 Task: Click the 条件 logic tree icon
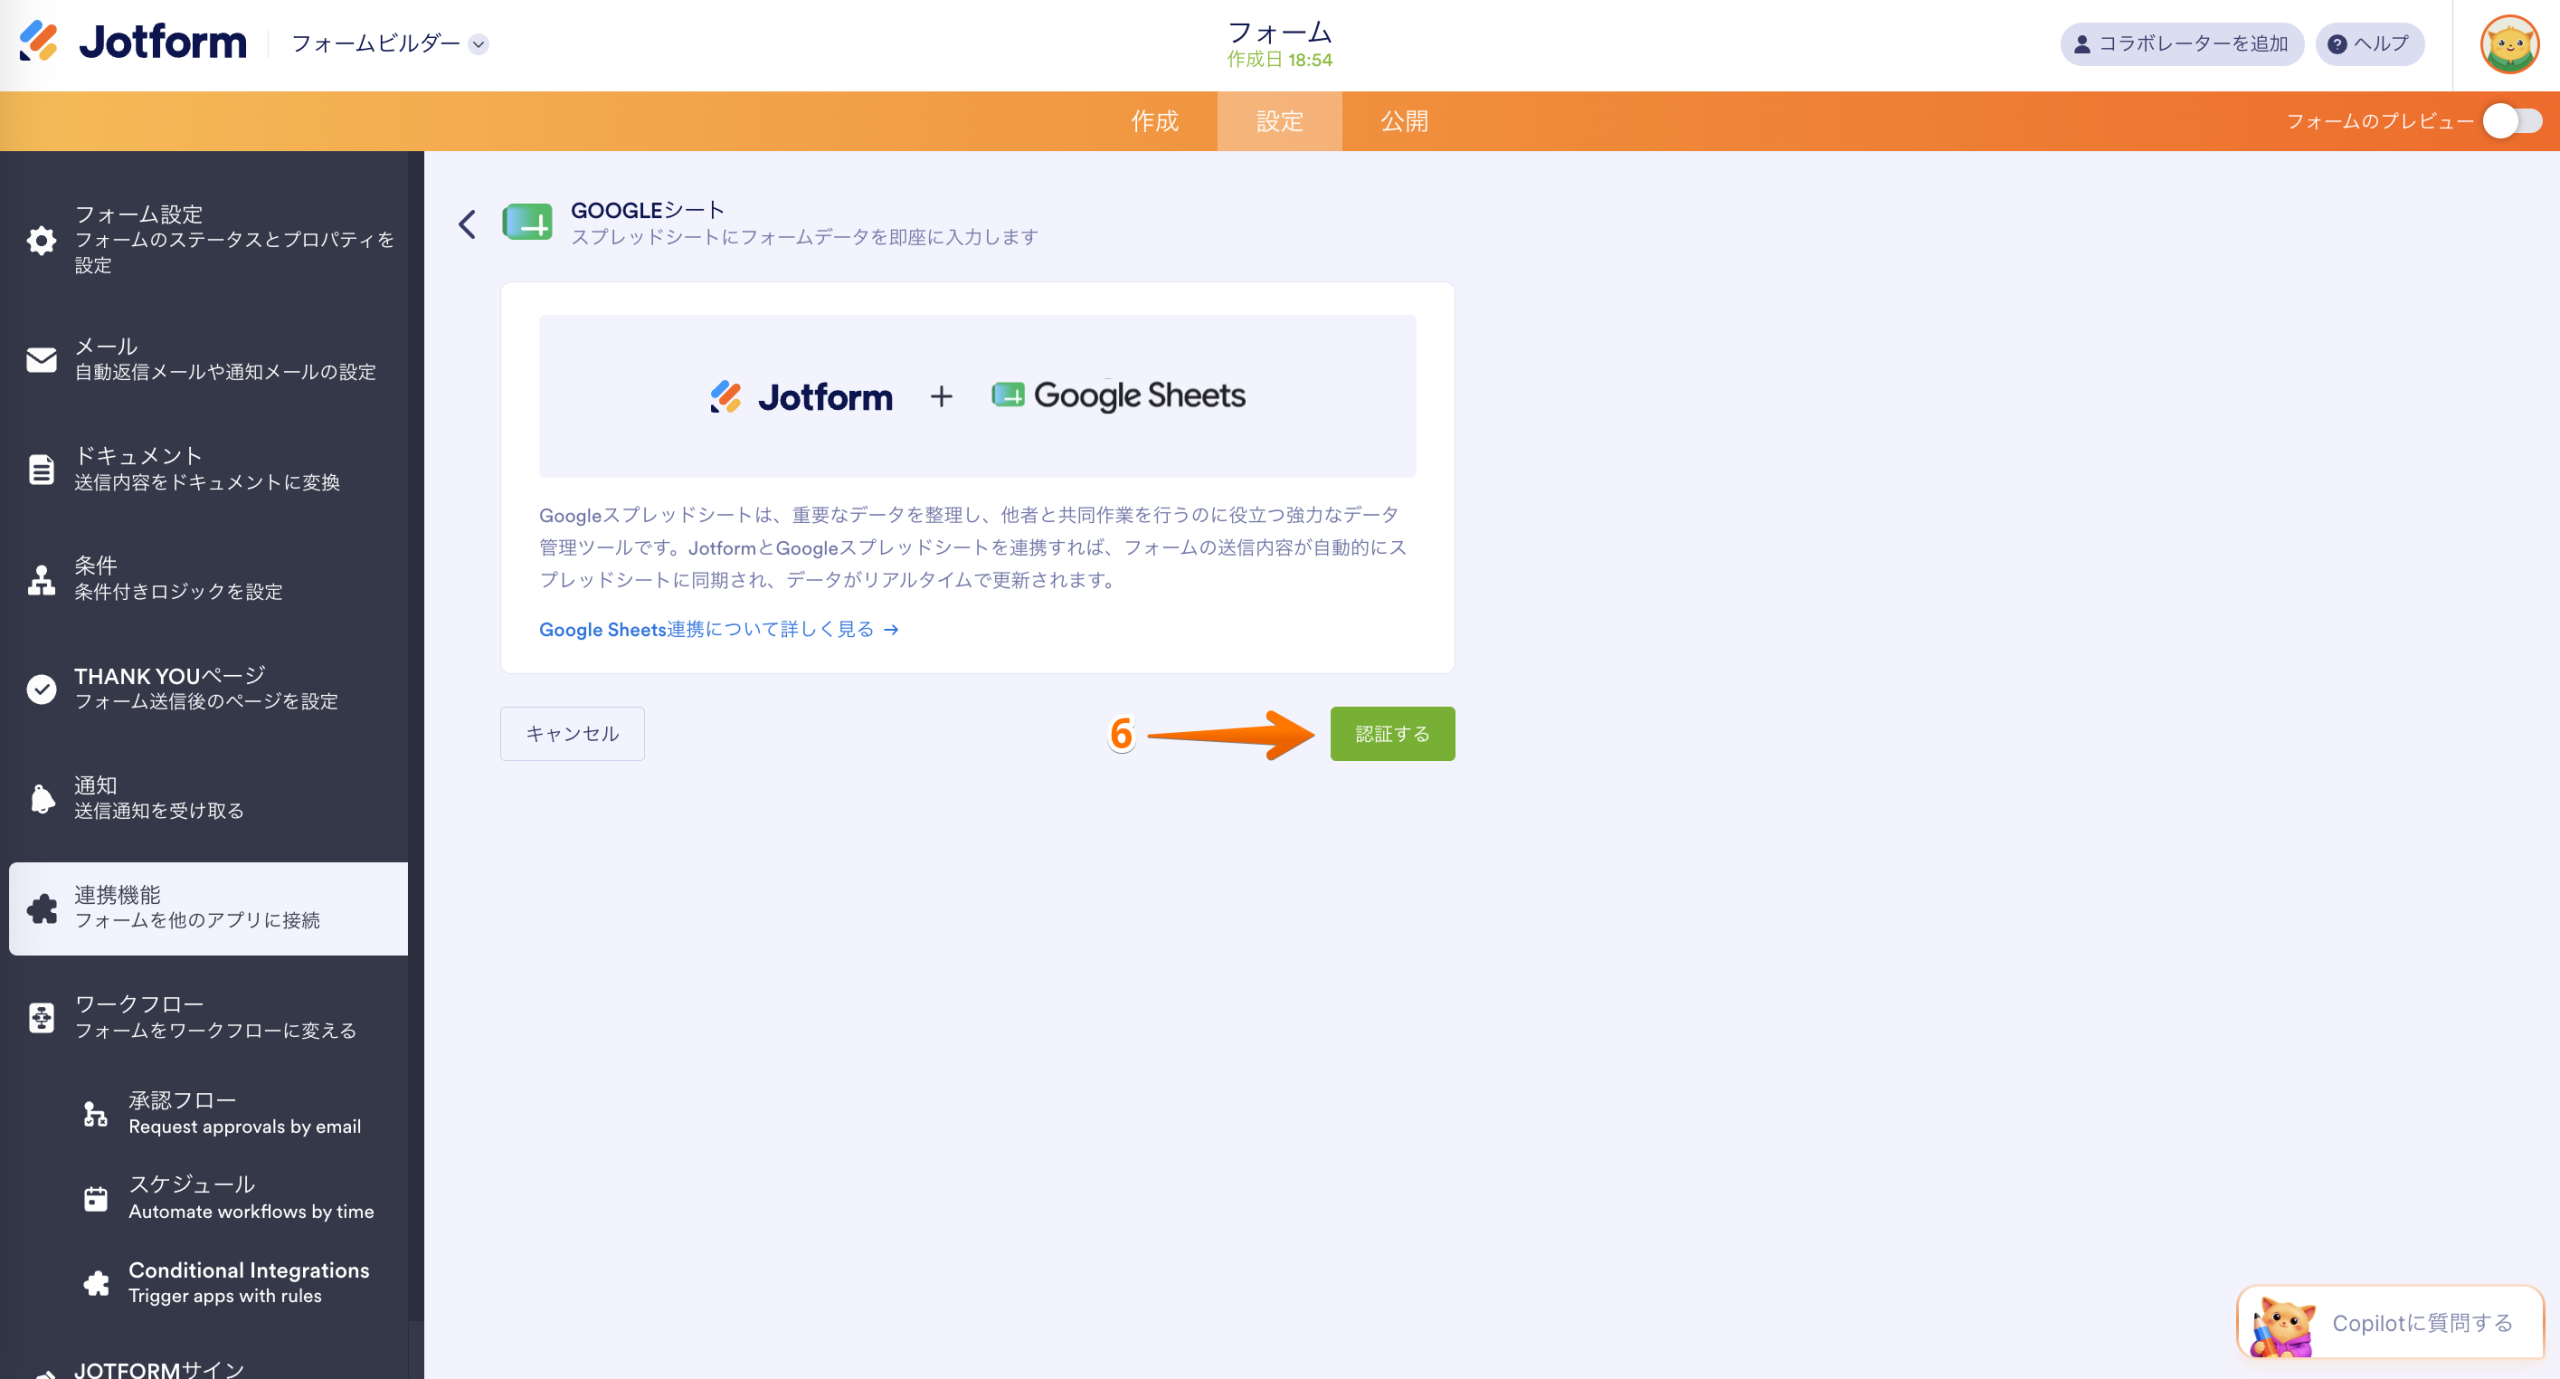[x=41, y=579]
